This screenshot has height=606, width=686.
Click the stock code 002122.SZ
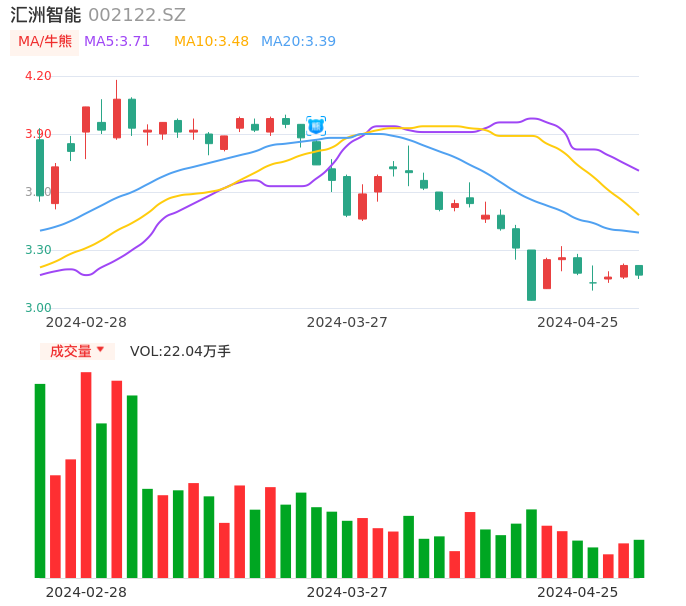click(137, 15)
